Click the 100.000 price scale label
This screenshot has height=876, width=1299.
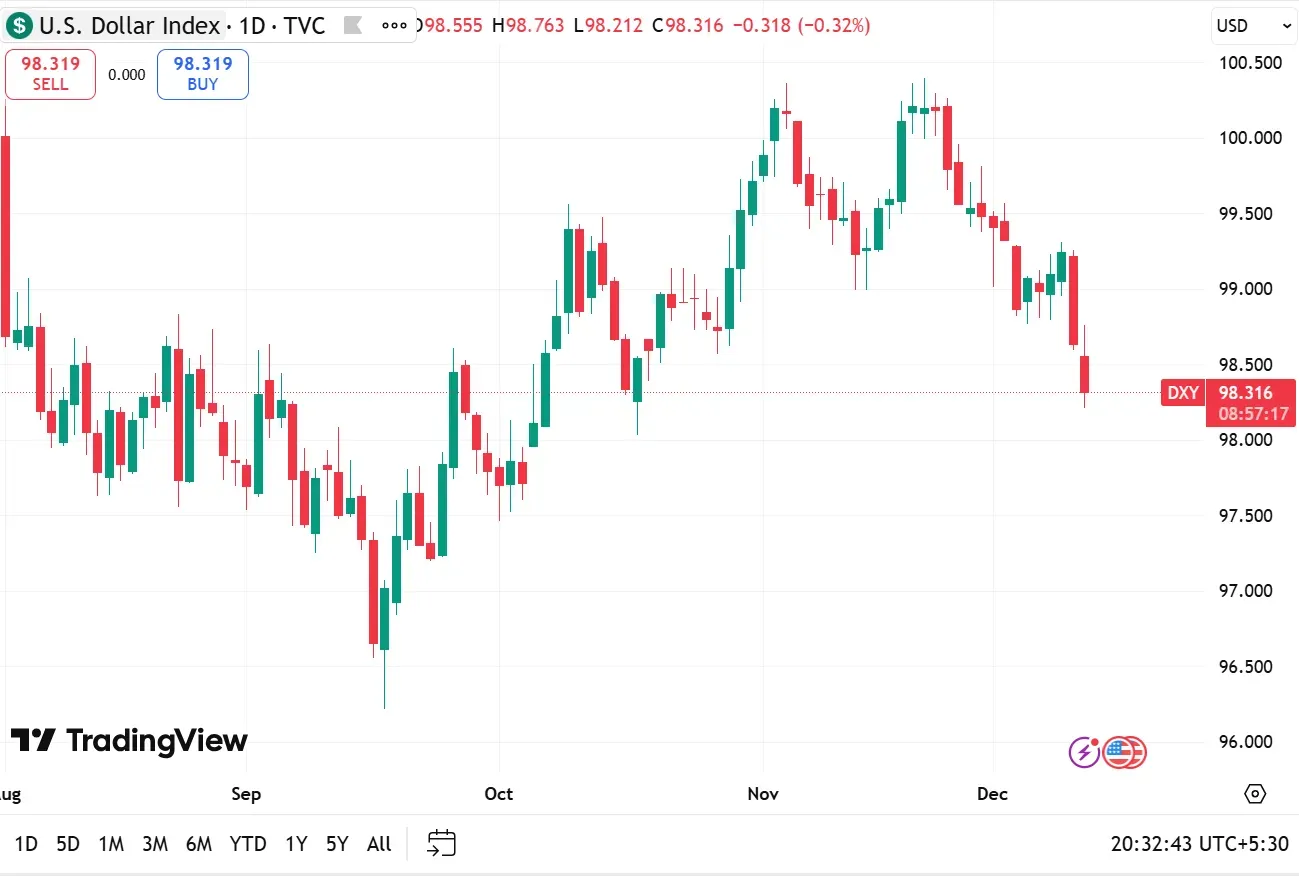pyautogui.click(x=1250, y=138)
